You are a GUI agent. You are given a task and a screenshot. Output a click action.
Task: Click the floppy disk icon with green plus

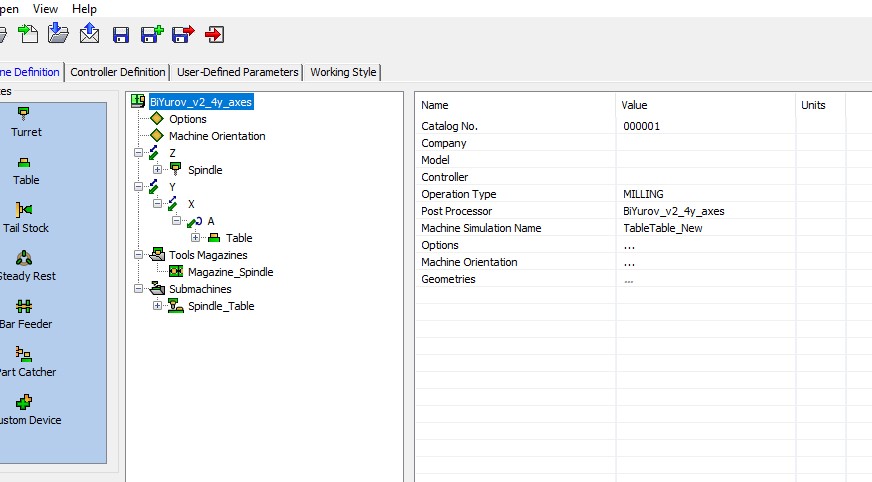click(x=152, y=34)
